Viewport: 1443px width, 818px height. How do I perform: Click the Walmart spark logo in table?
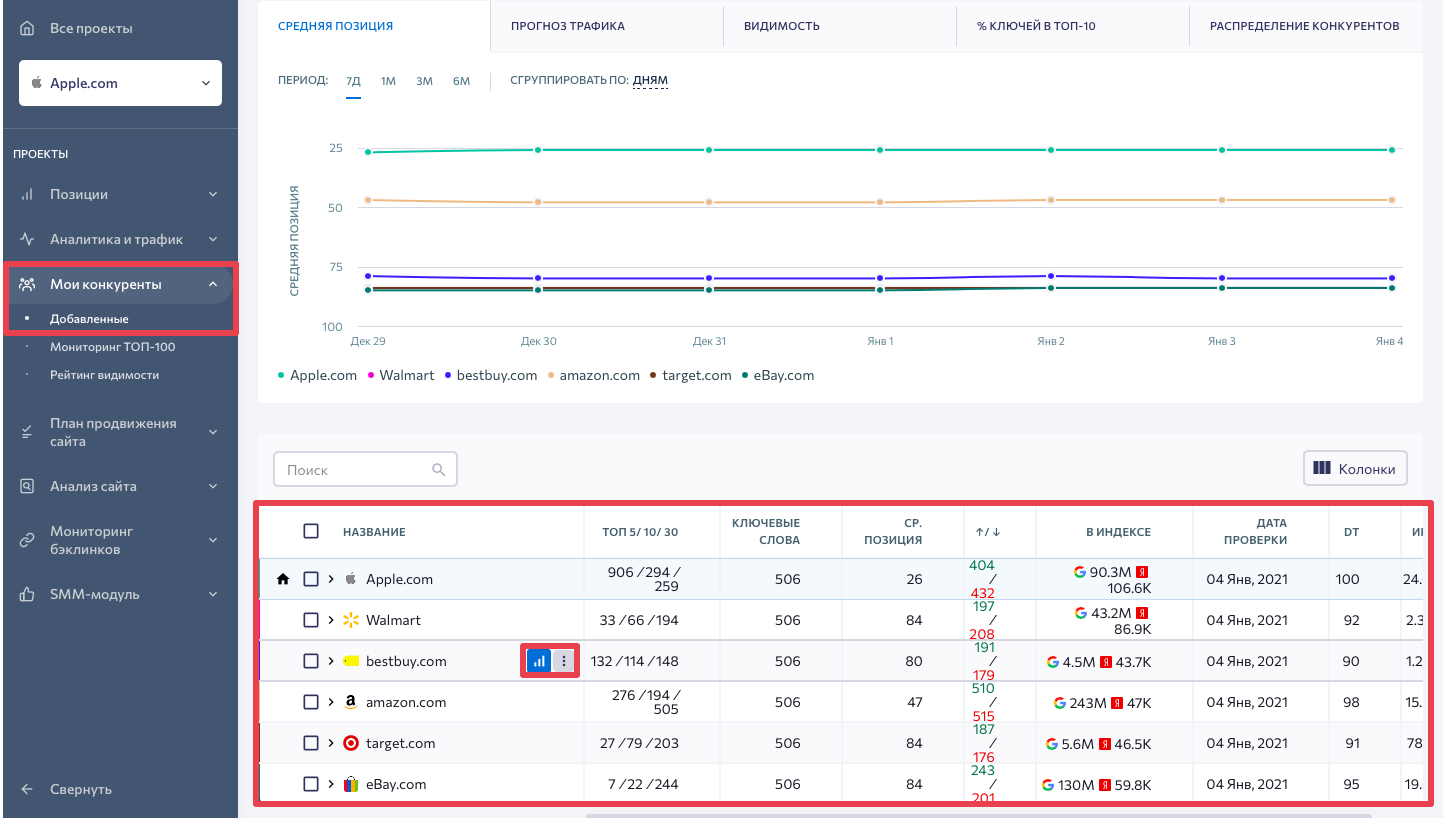point(350,620)
